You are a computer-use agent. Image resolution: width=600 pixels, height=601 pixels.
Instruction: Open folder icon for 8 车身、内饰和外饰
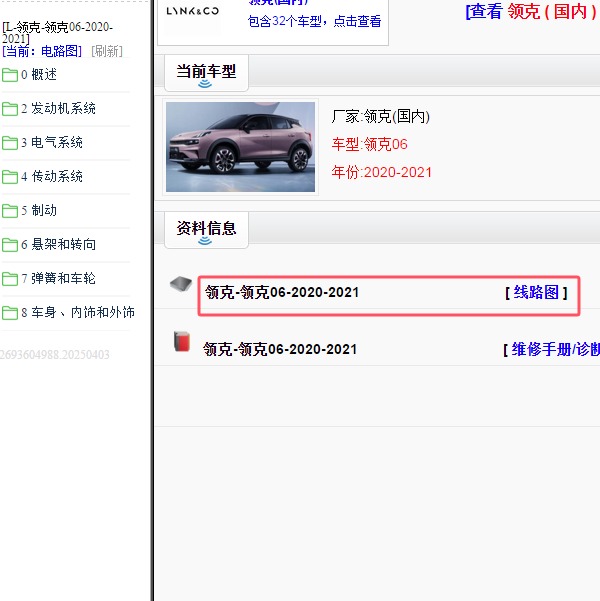coord(10,312)
